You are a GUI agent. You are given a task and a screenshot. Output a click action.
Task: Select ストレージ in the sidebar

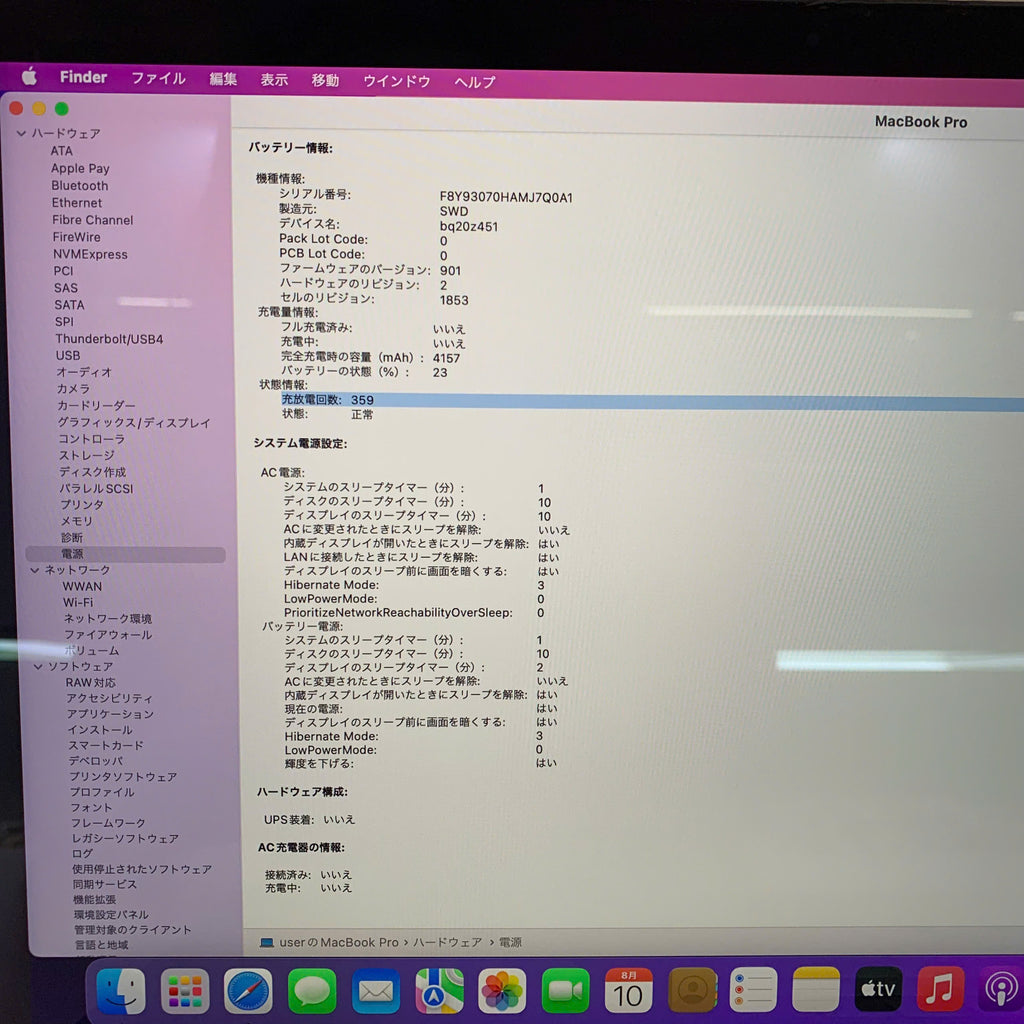point(87,455)
